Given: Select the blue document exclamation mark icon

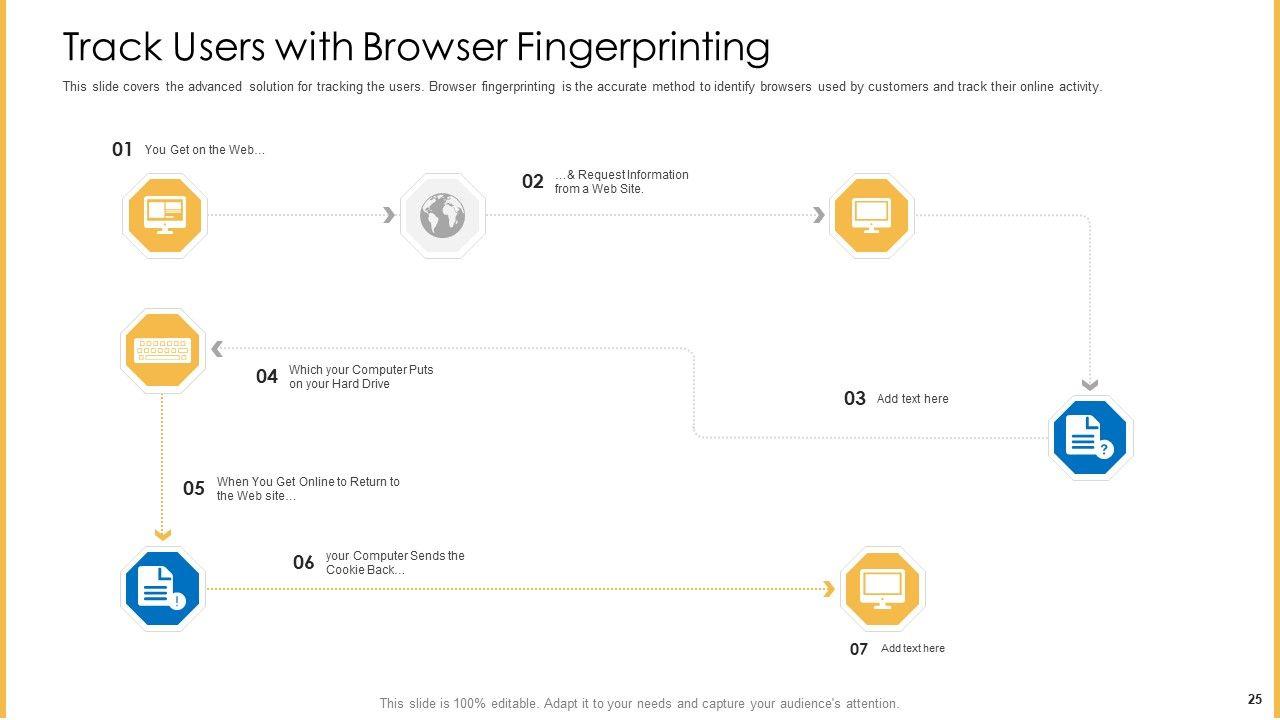Looking at the screenshot, I should [x=162, y=589].
